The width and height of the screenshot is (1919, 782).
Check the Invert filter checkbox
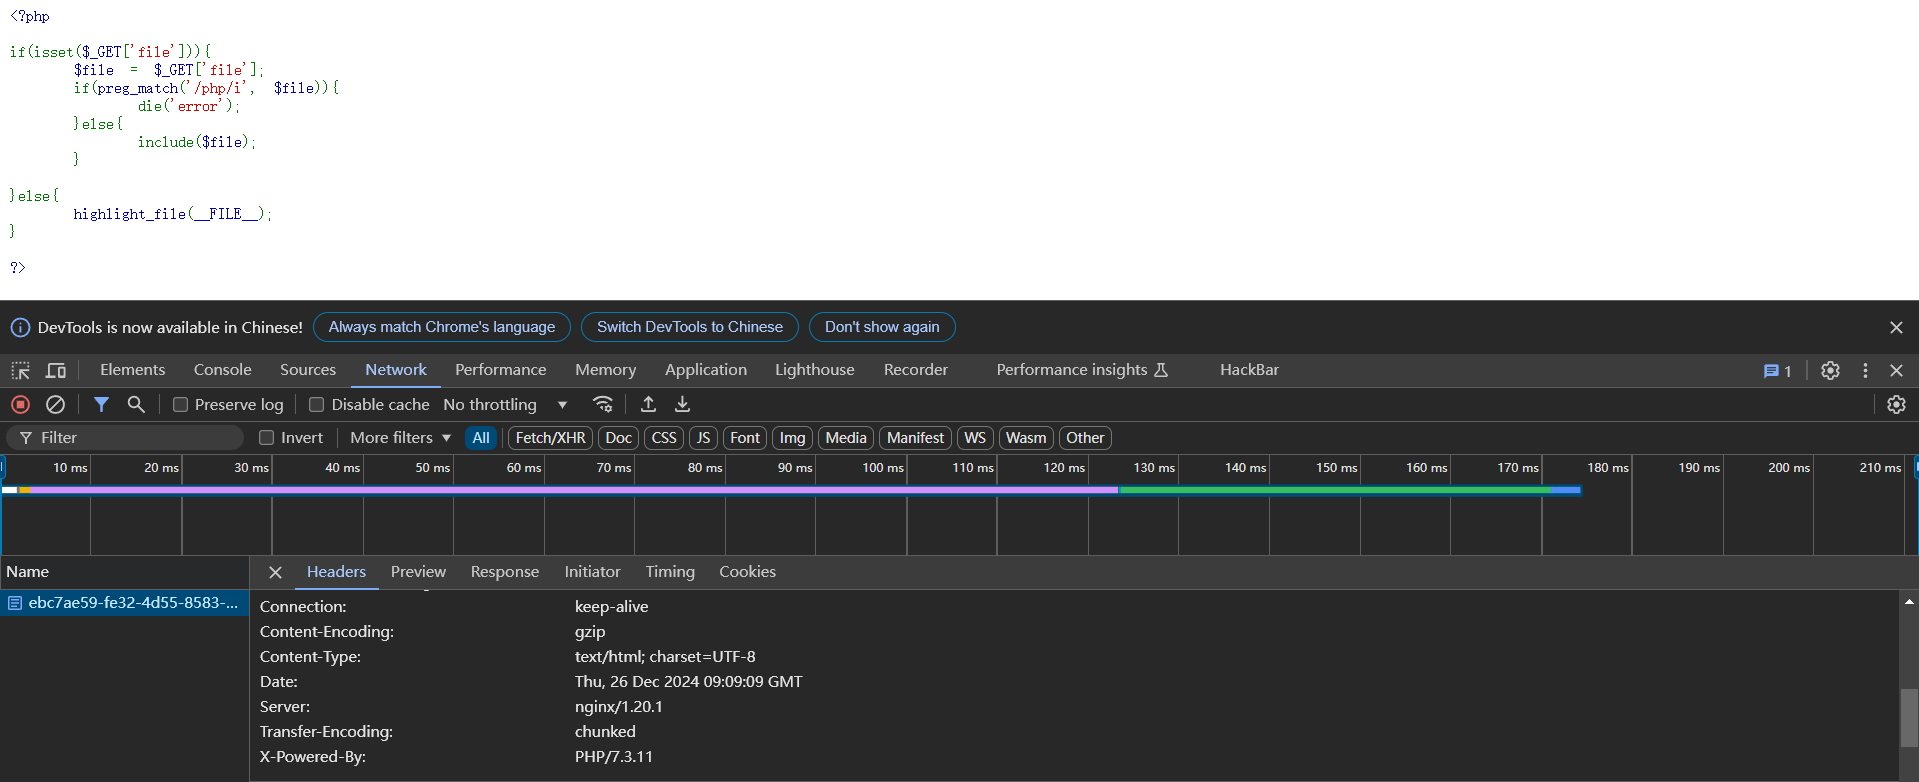(267, 438)
